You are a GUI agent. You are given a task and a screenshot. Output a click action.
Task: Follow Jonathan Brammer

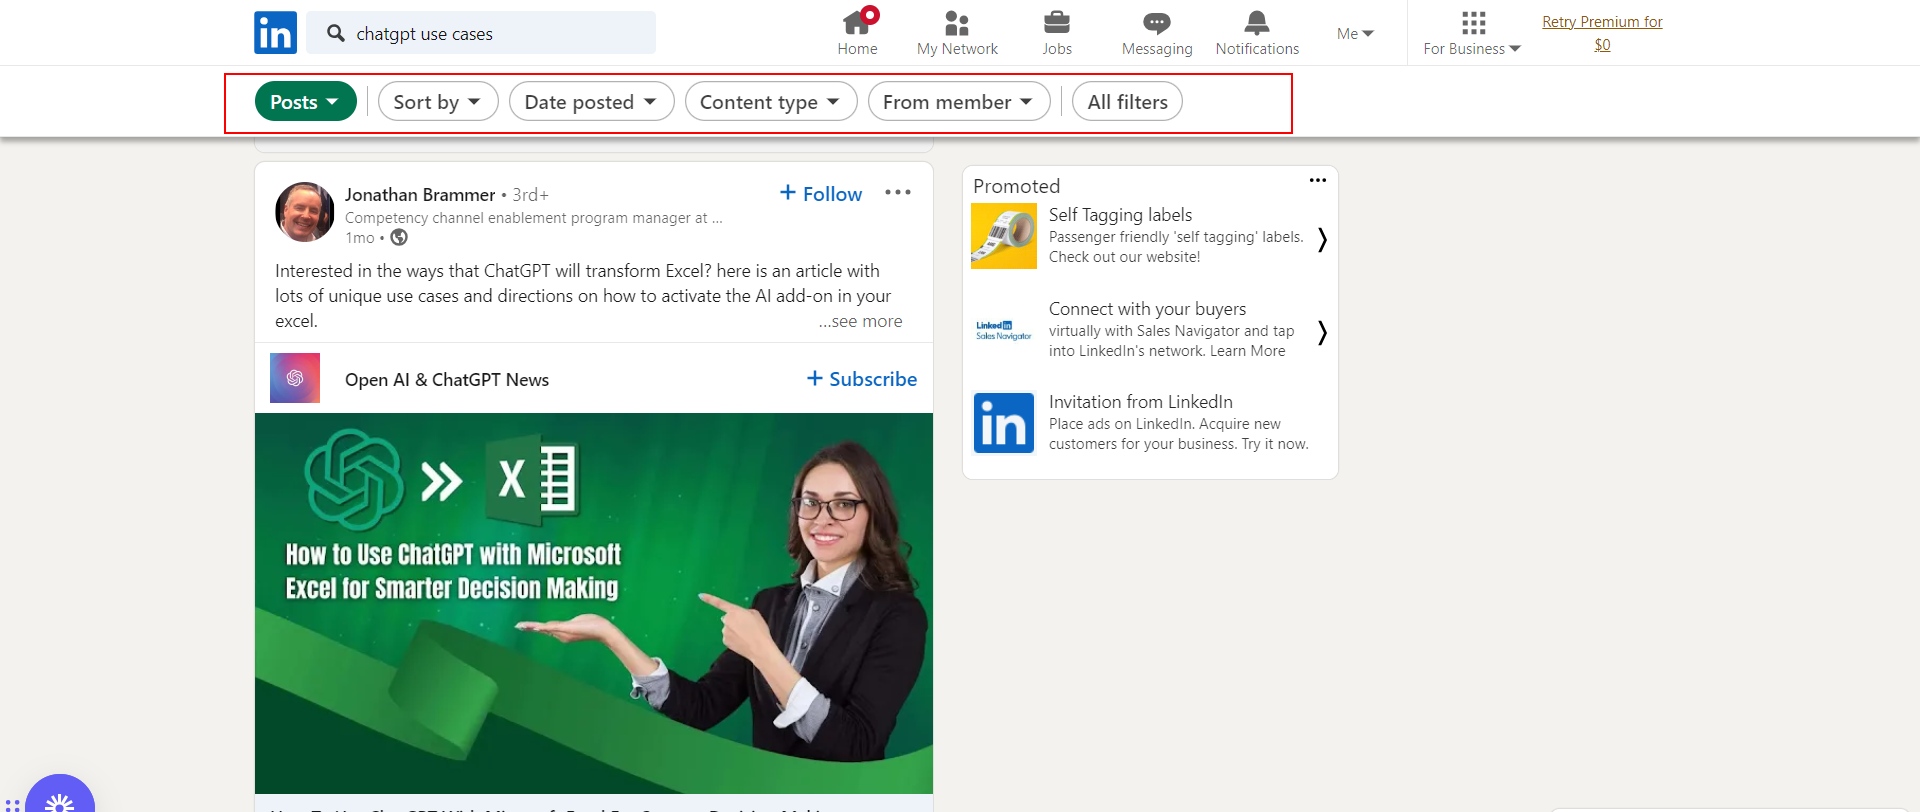coord(821,193)
